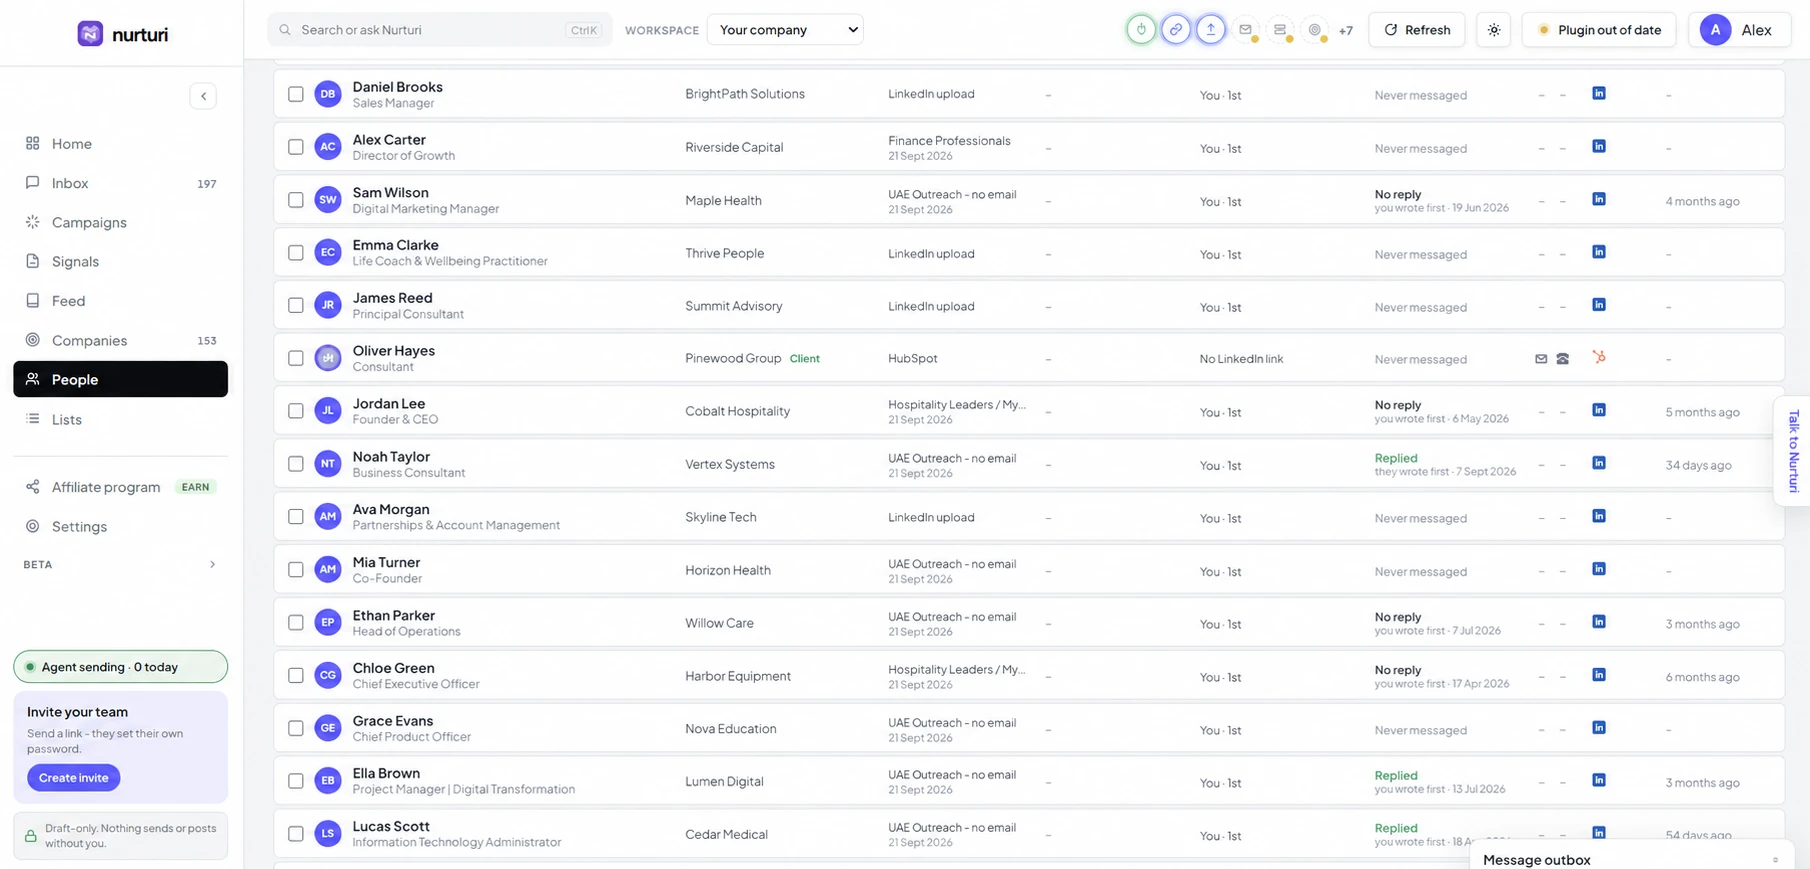Open Companies in the sidebar

coord(120,340)
